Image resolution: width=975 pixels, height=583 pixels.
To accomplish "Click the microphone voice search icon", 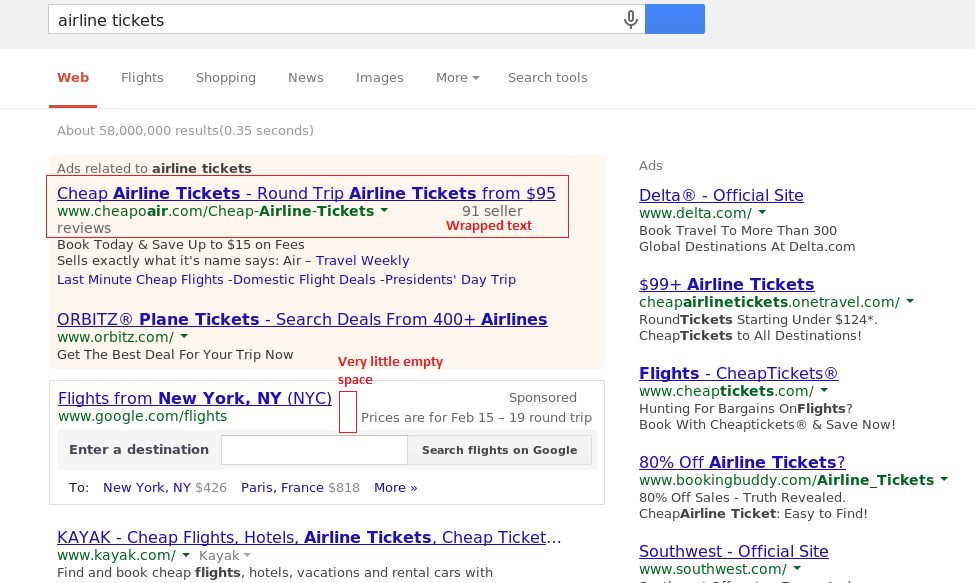I will click(x=631, y=20).
